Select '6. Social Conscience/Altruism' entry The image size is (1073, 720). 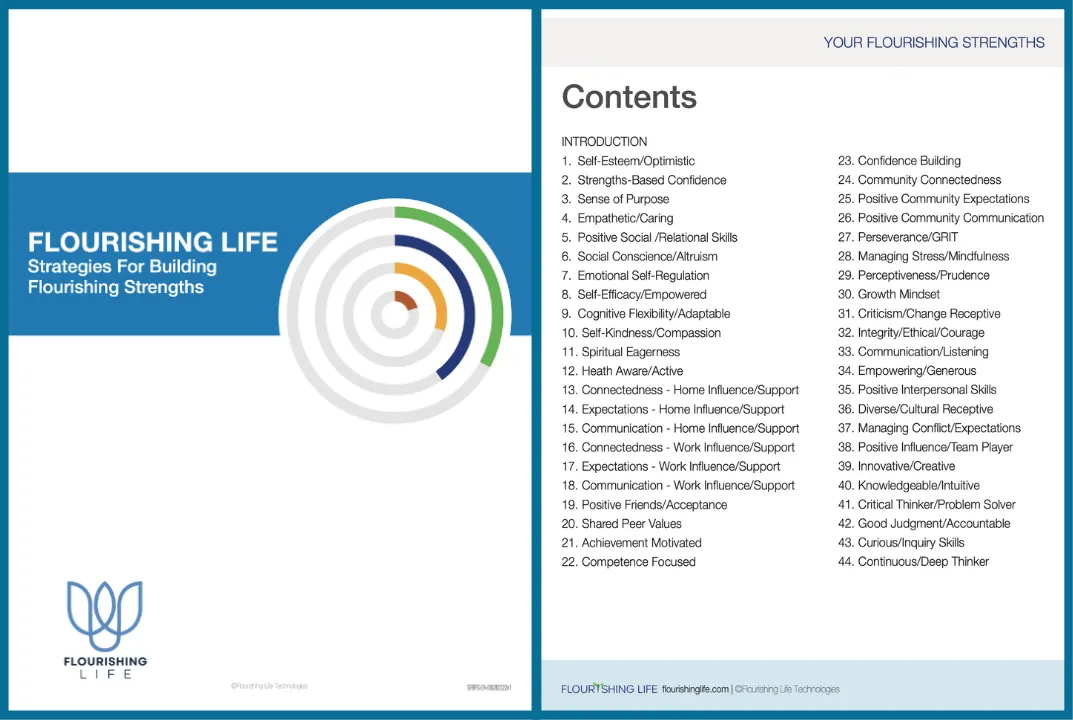pyautogui.click(x=640, y=257)
